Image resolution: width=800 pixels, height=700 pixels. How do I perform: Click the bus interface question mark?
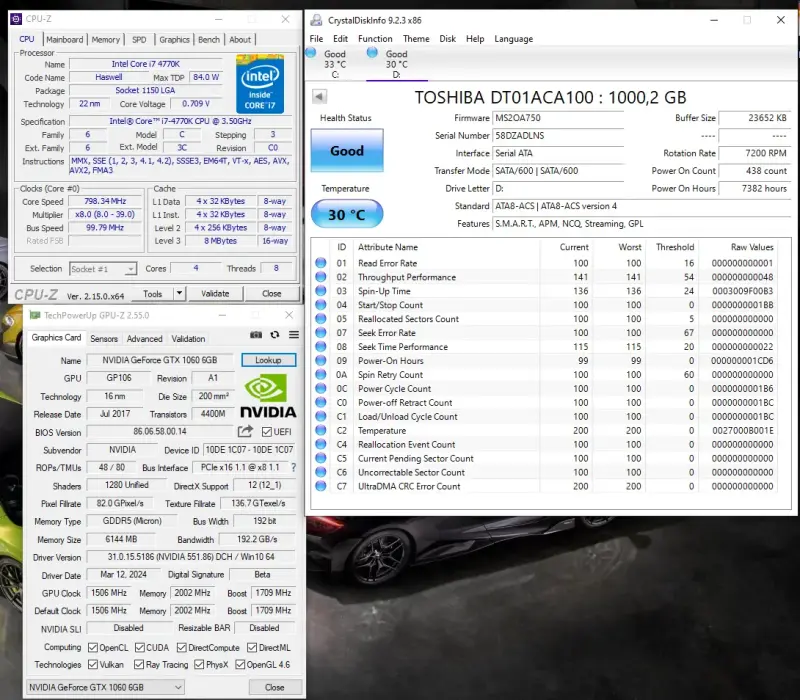[x=293, y=467]
